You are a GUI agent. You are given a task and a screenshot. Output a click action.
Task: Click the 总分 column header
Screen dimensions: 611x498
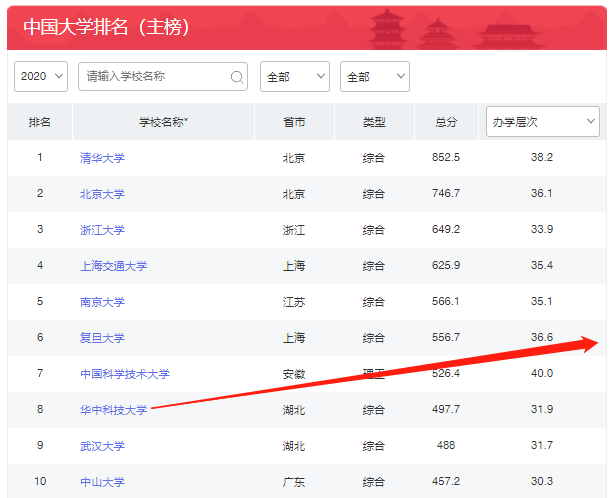click(x=446, y=122)
